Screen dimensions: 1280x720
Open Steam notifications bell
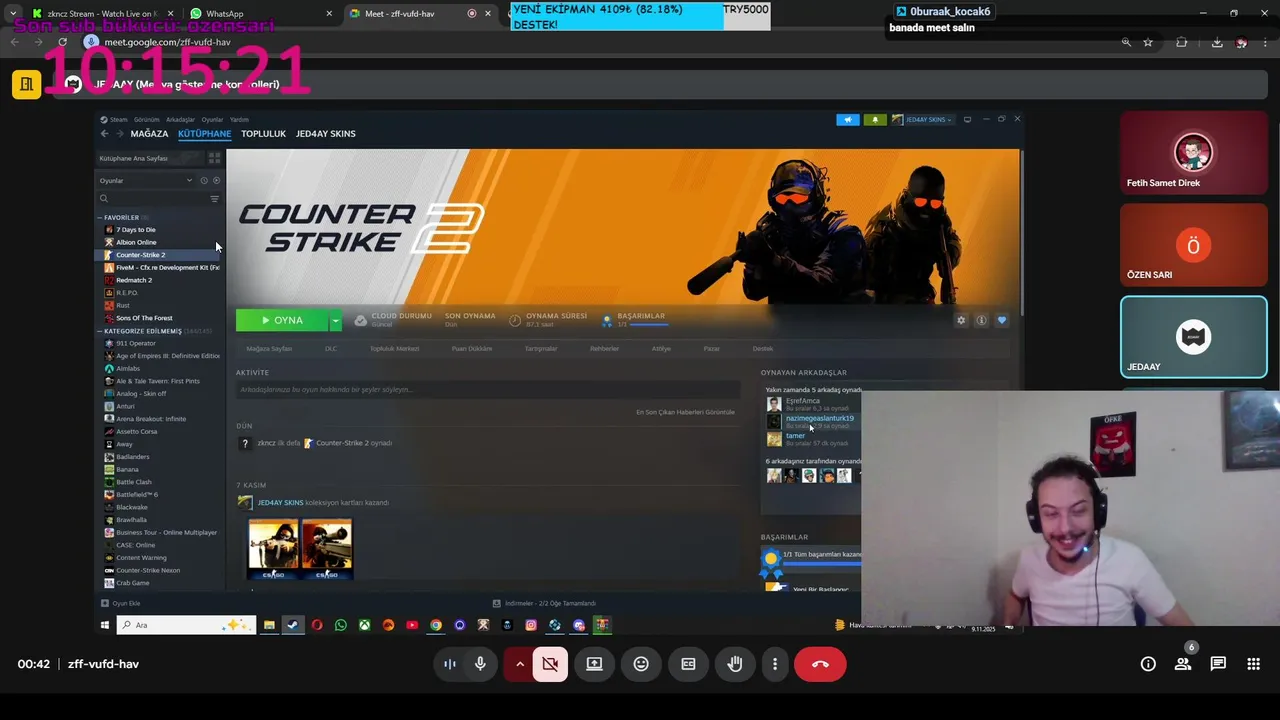tap(875, 119)
